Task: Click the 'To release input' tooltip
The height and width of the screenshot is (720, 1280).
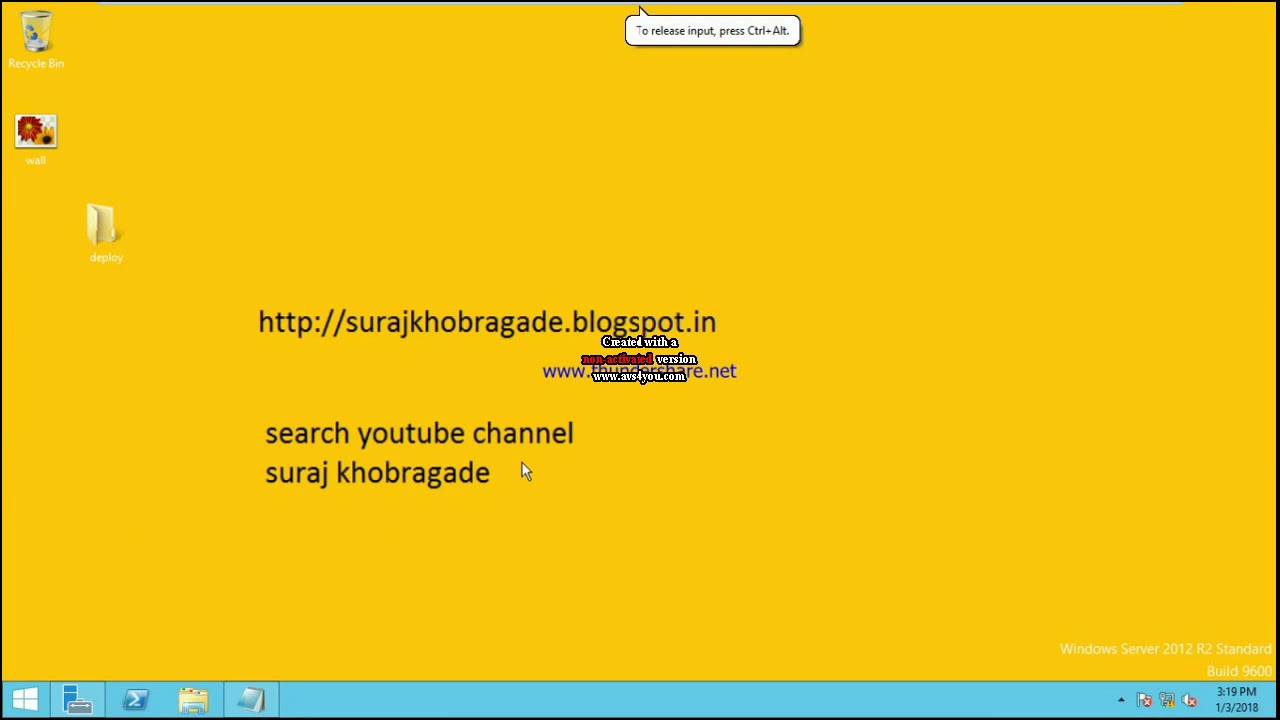Action: point(712,30)
